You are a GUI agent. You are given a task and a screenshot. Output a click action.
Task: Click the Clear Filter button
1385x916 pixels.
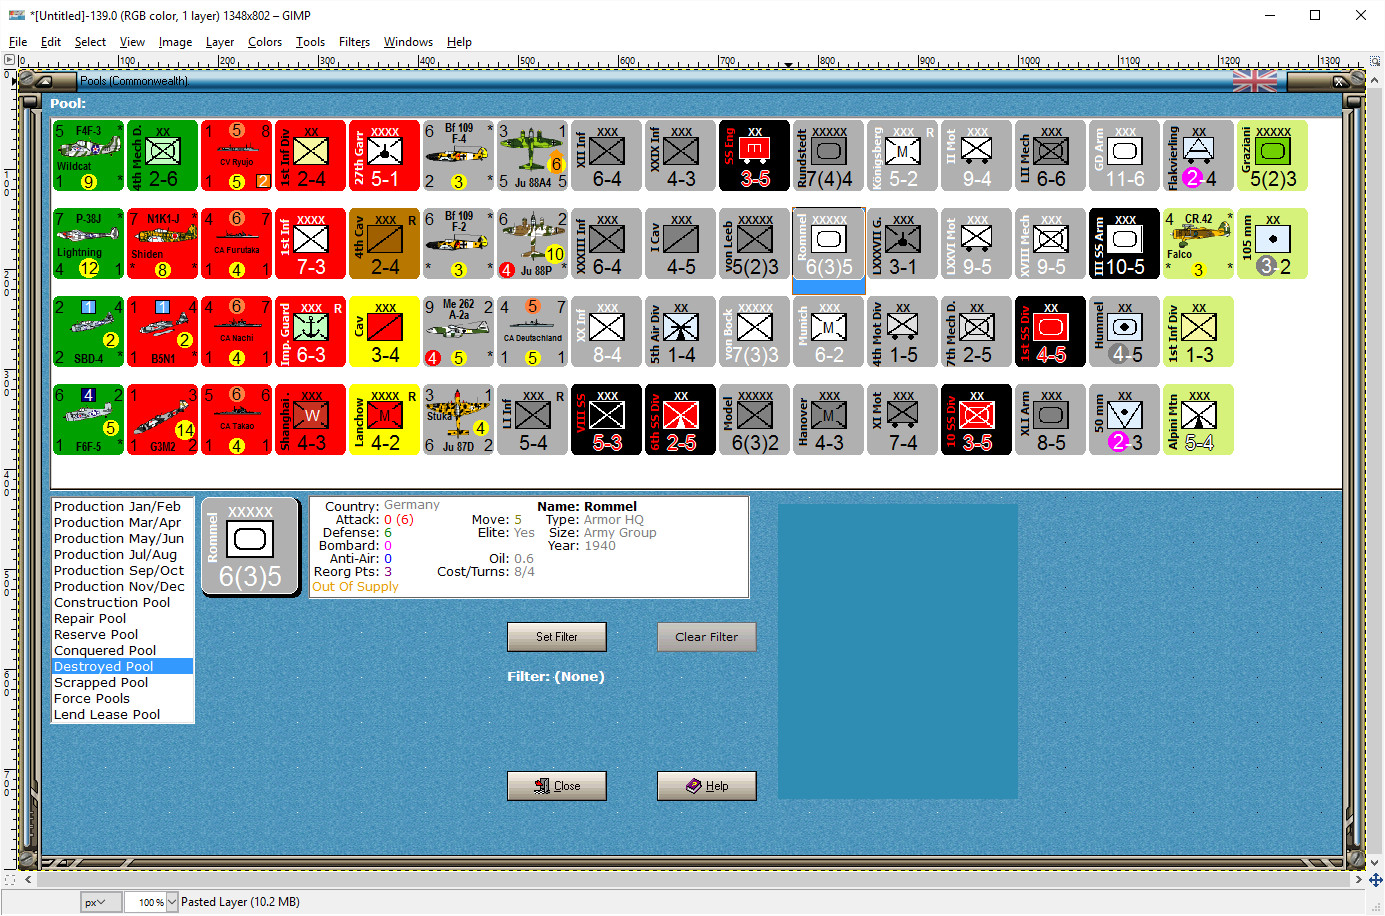[706, 637]
